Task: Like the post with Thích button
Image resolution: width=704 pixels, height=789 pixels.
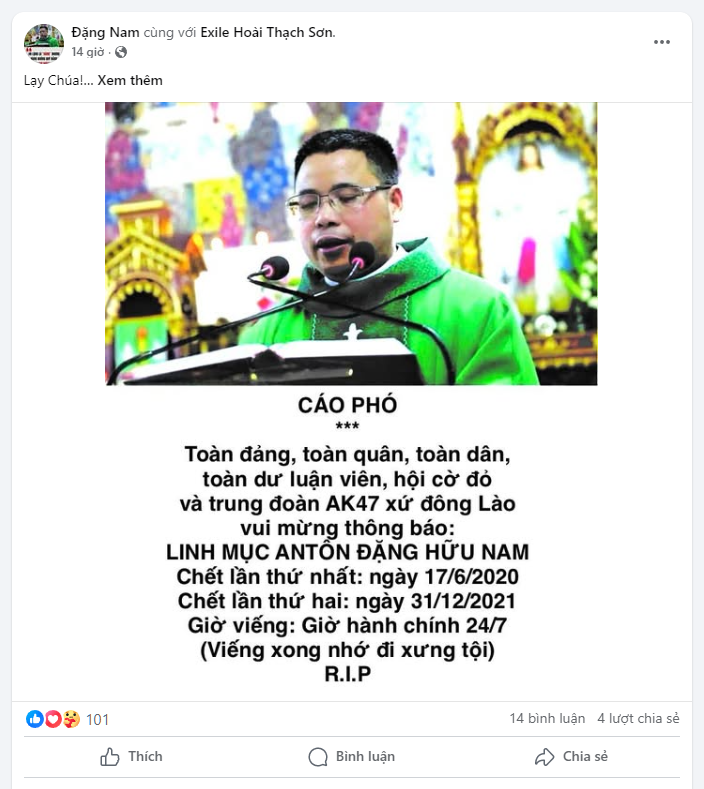Action: (131, 756)
